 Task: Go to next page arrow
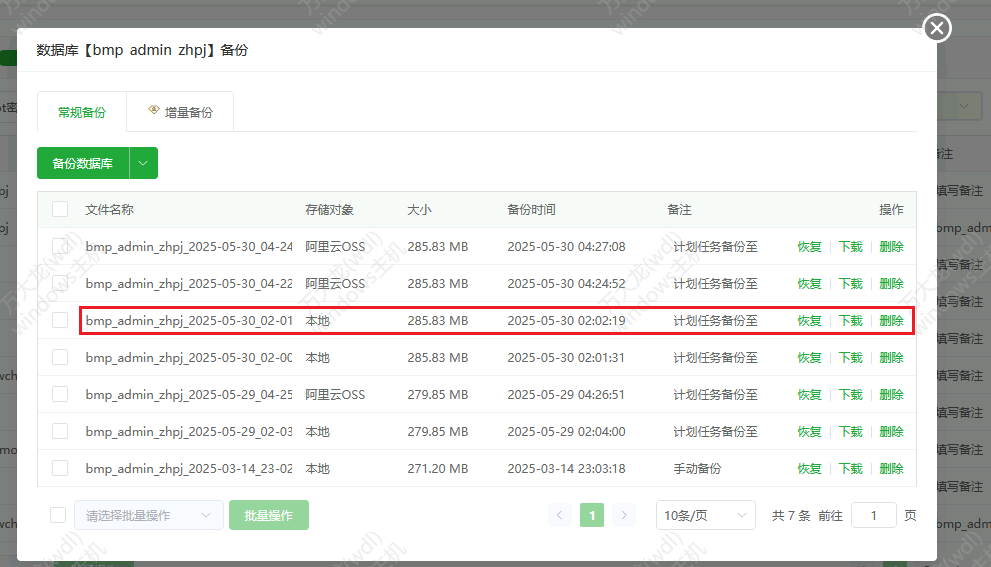624,515
